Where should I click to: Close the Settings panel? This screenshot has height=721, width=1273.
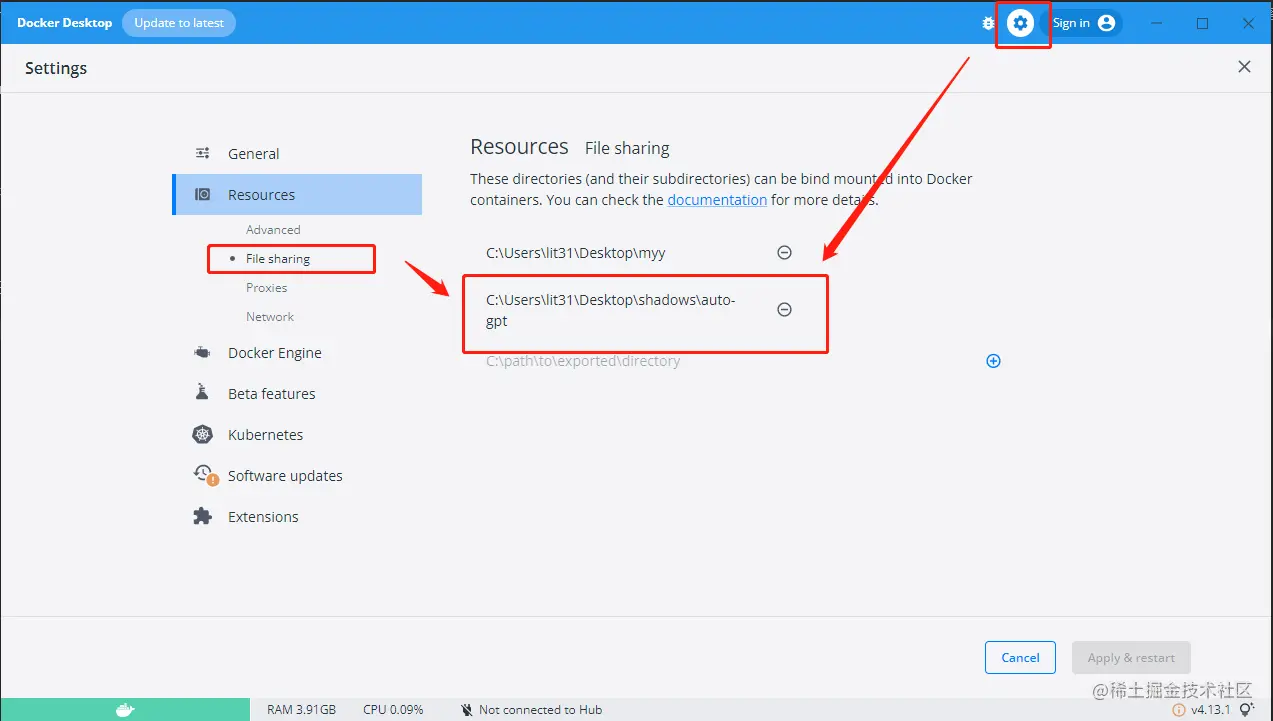coord(1244,67)
